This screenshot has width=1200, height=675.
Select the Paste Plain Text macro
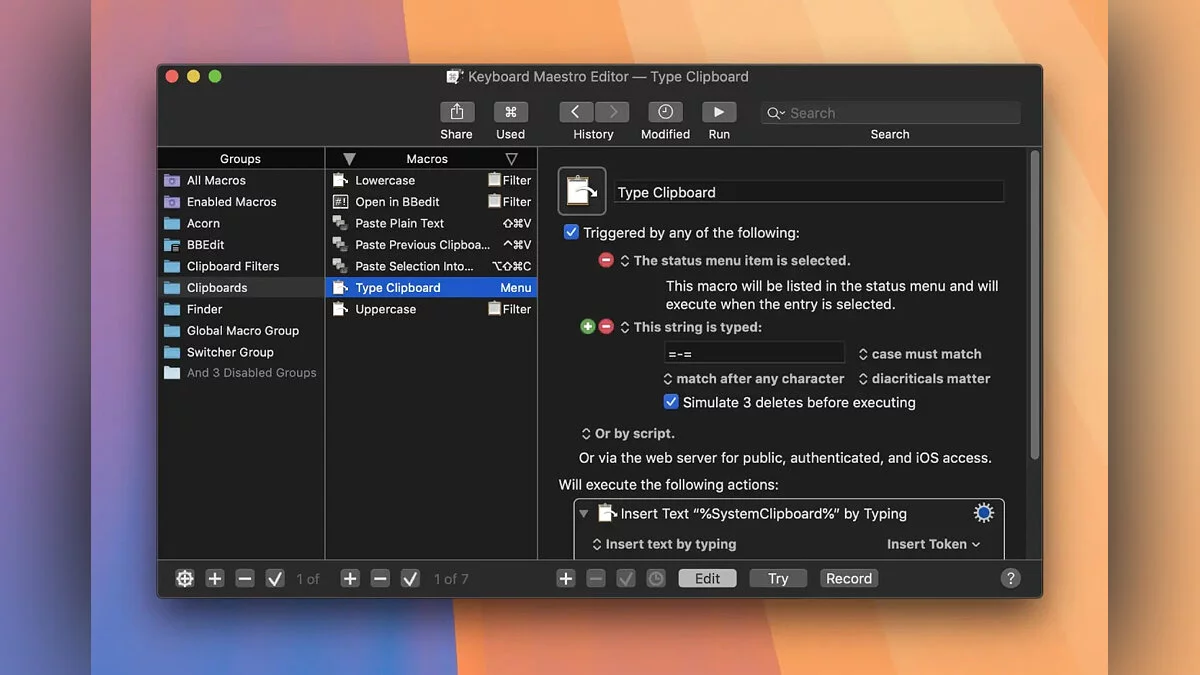pyautogui.click(x=399, y=223)
